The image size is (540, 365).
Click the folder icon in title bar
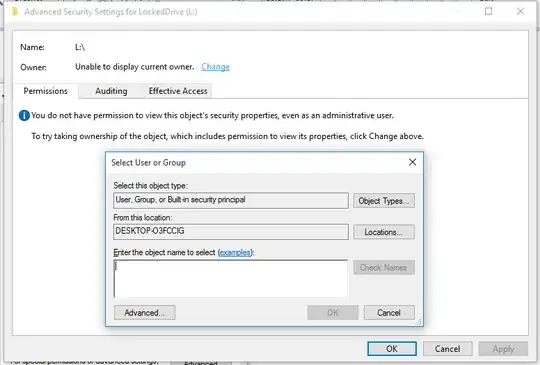[x=15, y=11]
